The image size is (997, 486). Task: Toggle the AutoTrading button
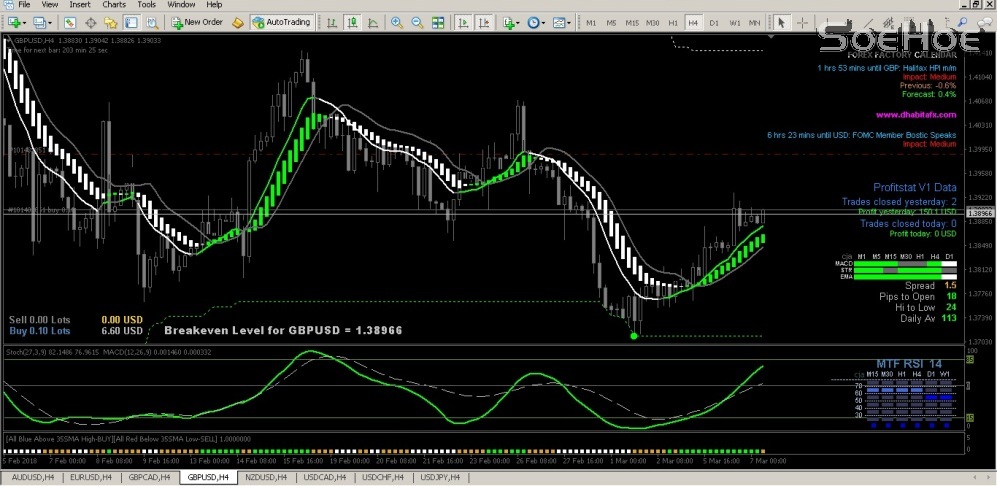click(281, 22)
